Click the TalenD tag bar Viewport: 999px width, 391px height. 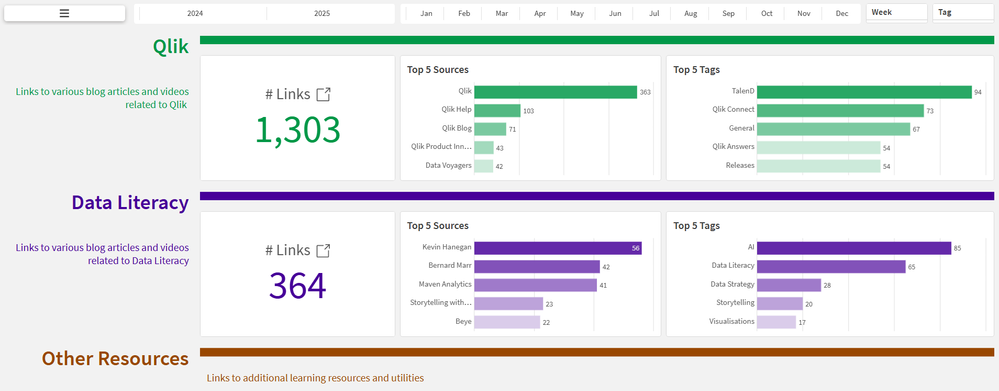864,92
